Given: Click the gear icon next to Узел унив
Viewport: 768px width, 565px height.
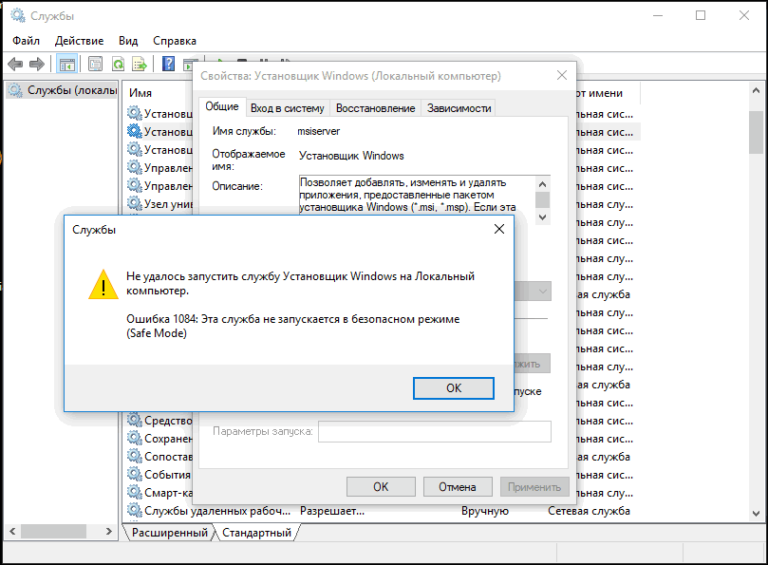Looking at the screenshot, I should (134, 203).
